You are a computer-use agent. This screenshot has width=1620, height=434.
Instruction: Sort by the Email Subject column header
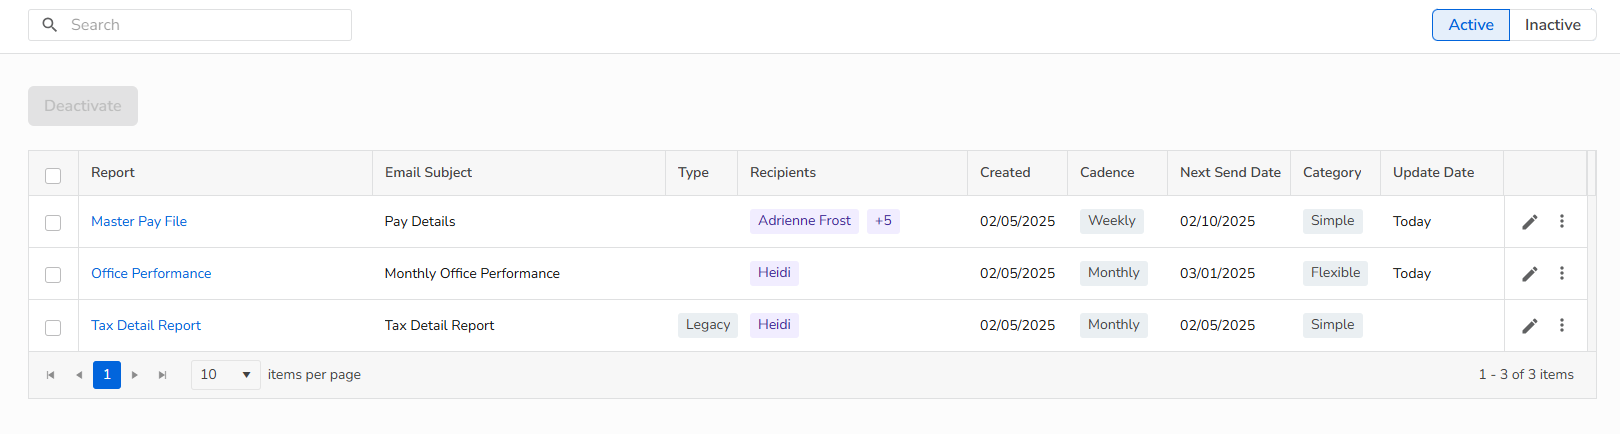pyautogui.click(x=428, y=172)
